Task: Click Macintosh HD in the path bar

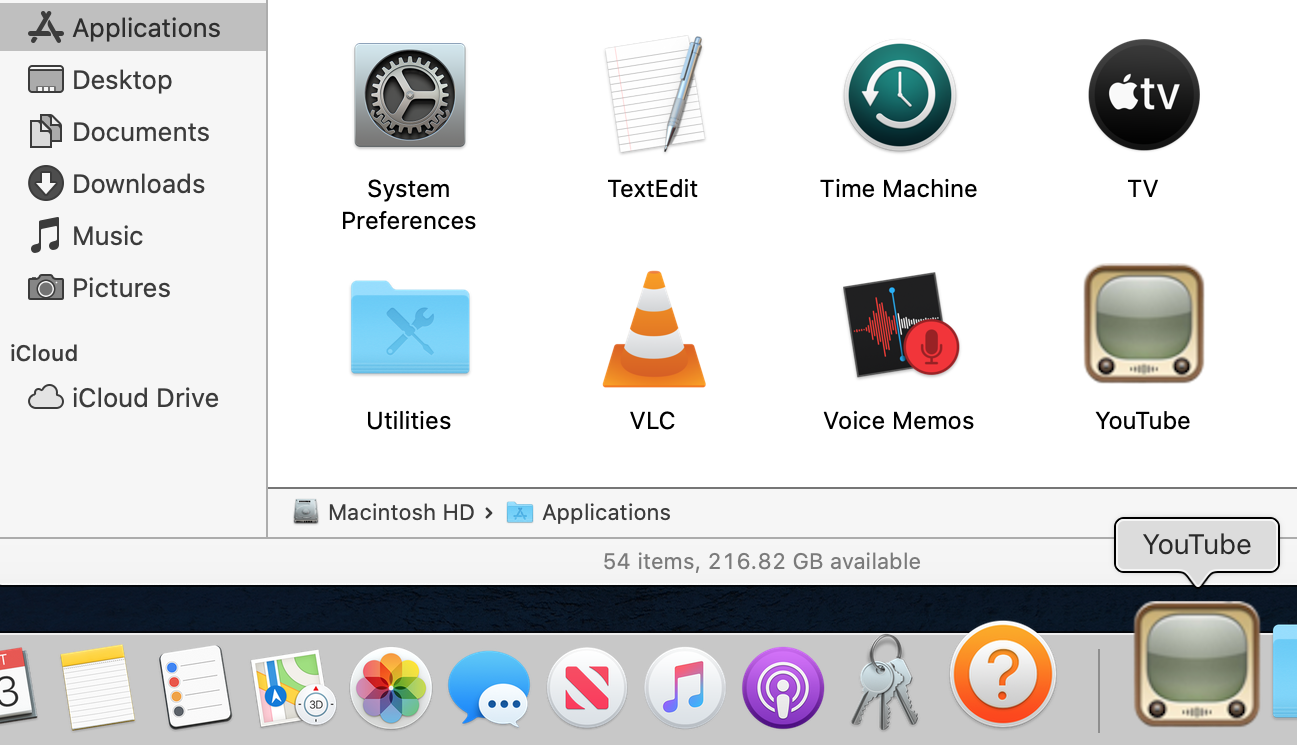Action: (x=384, y=512)
